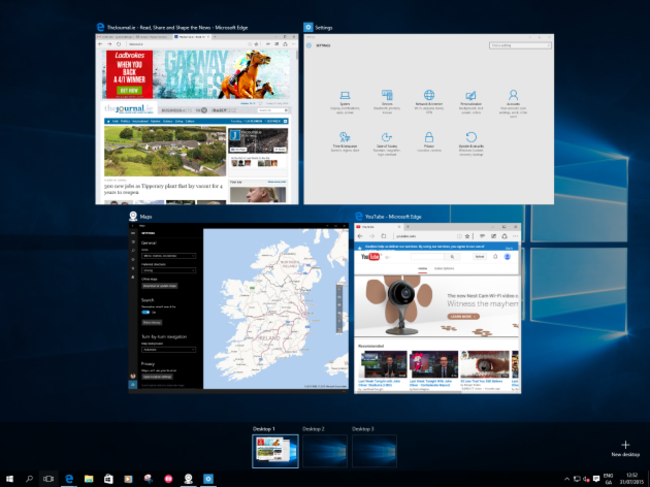The image size is (650, 487).
Task: Open File Explorer from the taskbar
Action: point(89,479)
